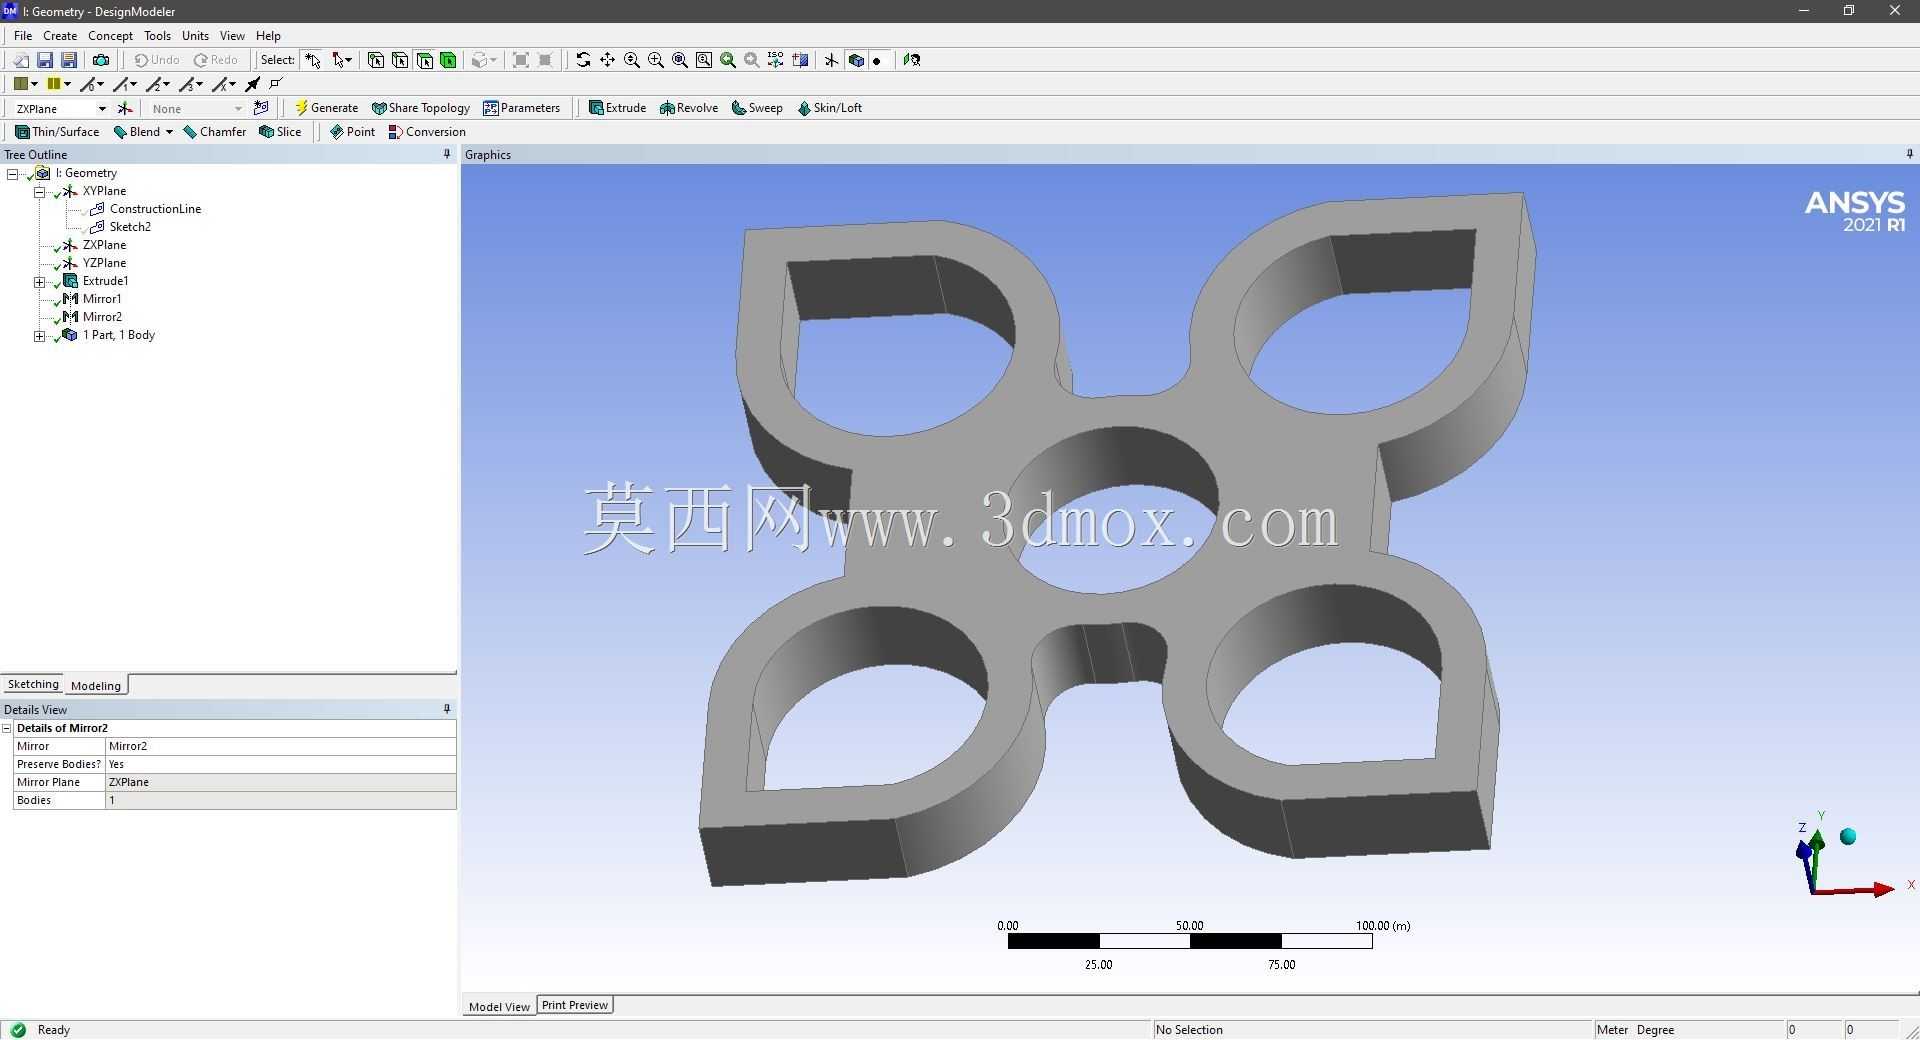This screenshot has height=1040, width=1920.
Task: Click the isometric view ball on triad
Action: point(1848,837)
